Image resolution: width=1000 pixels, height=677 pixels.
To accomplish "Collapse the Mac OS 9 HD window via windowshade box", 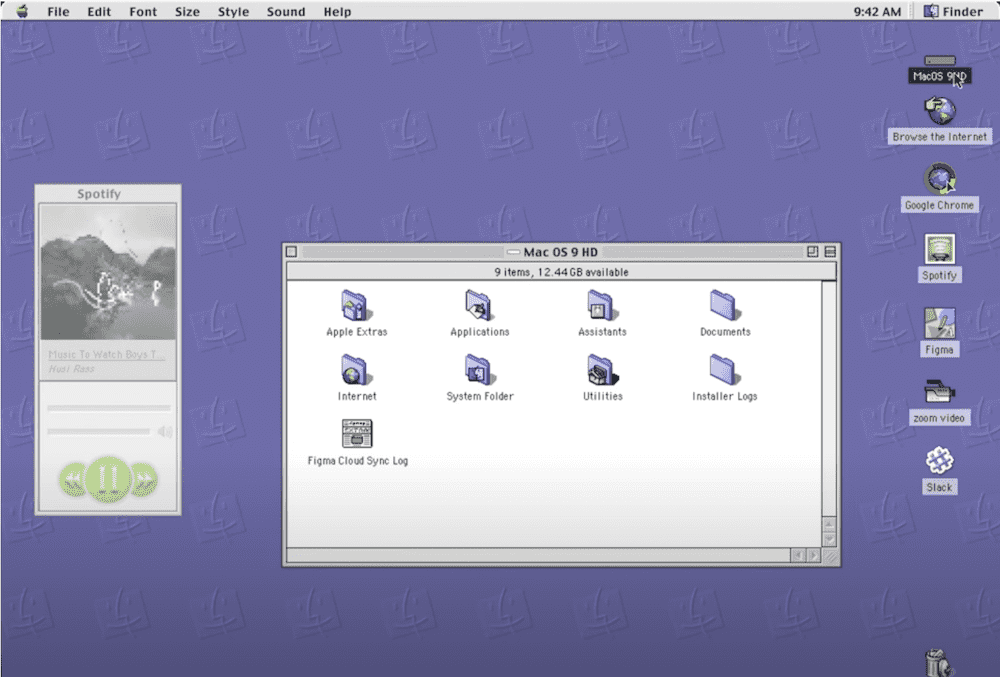I will 830,252.
